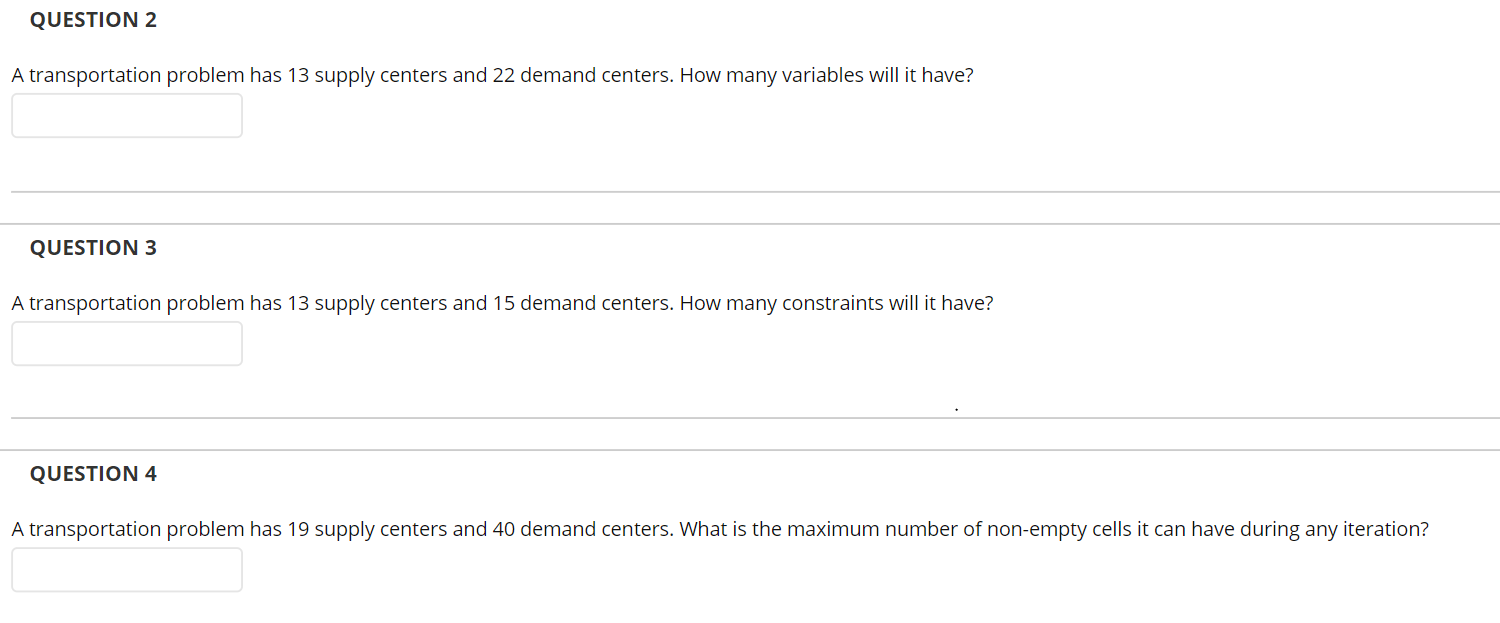Select the QUESTION 3 heading
Viewport: 1500px width, 623px height.
click(93, 247)
